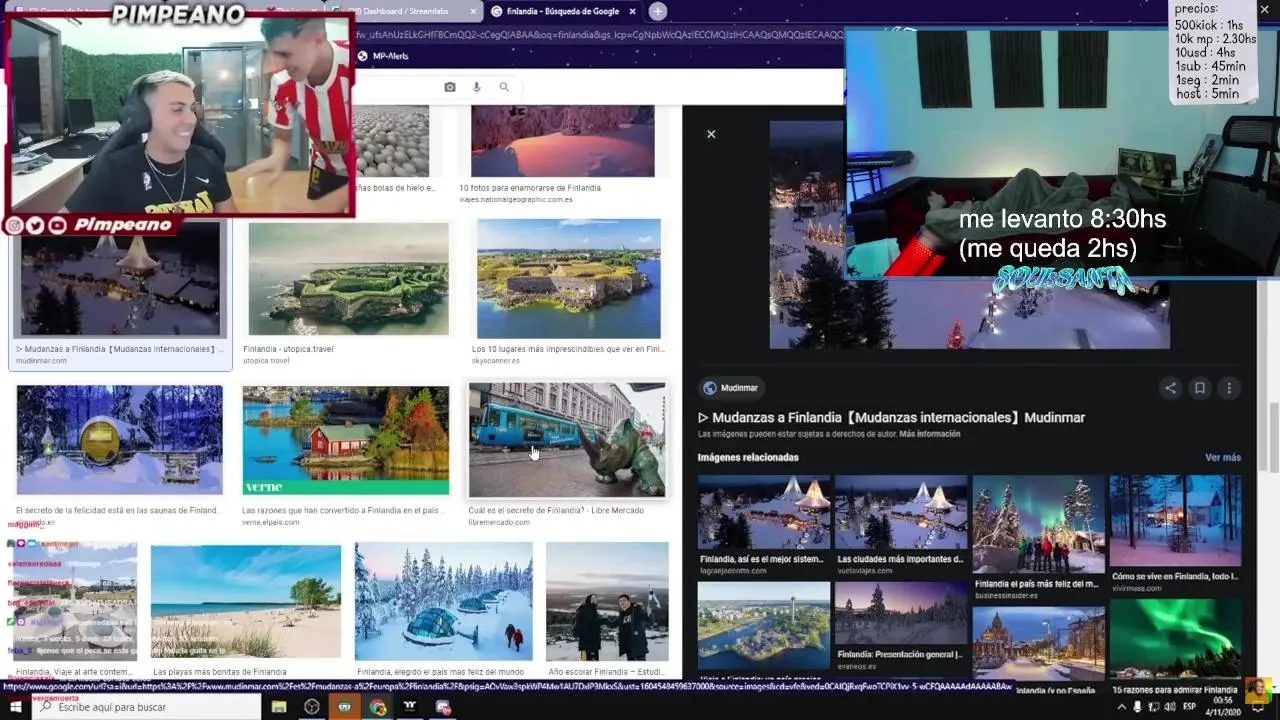Click the Más información copyright link
This screenshot has height=720, width=1280.
coord(929,434)
